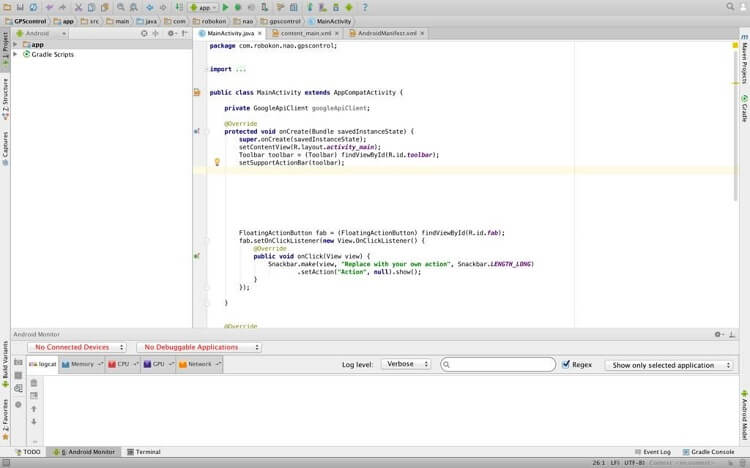Open the Show only selected application dropdown
Screen dimensions: 750x468
tap(669, 365)
